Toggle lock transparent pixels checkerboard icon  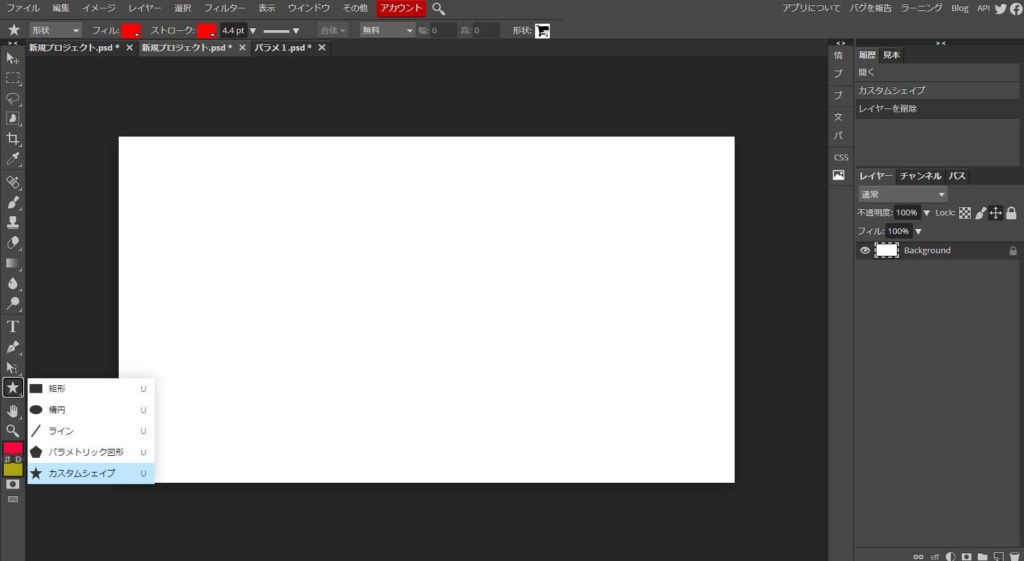click(965, 213)
